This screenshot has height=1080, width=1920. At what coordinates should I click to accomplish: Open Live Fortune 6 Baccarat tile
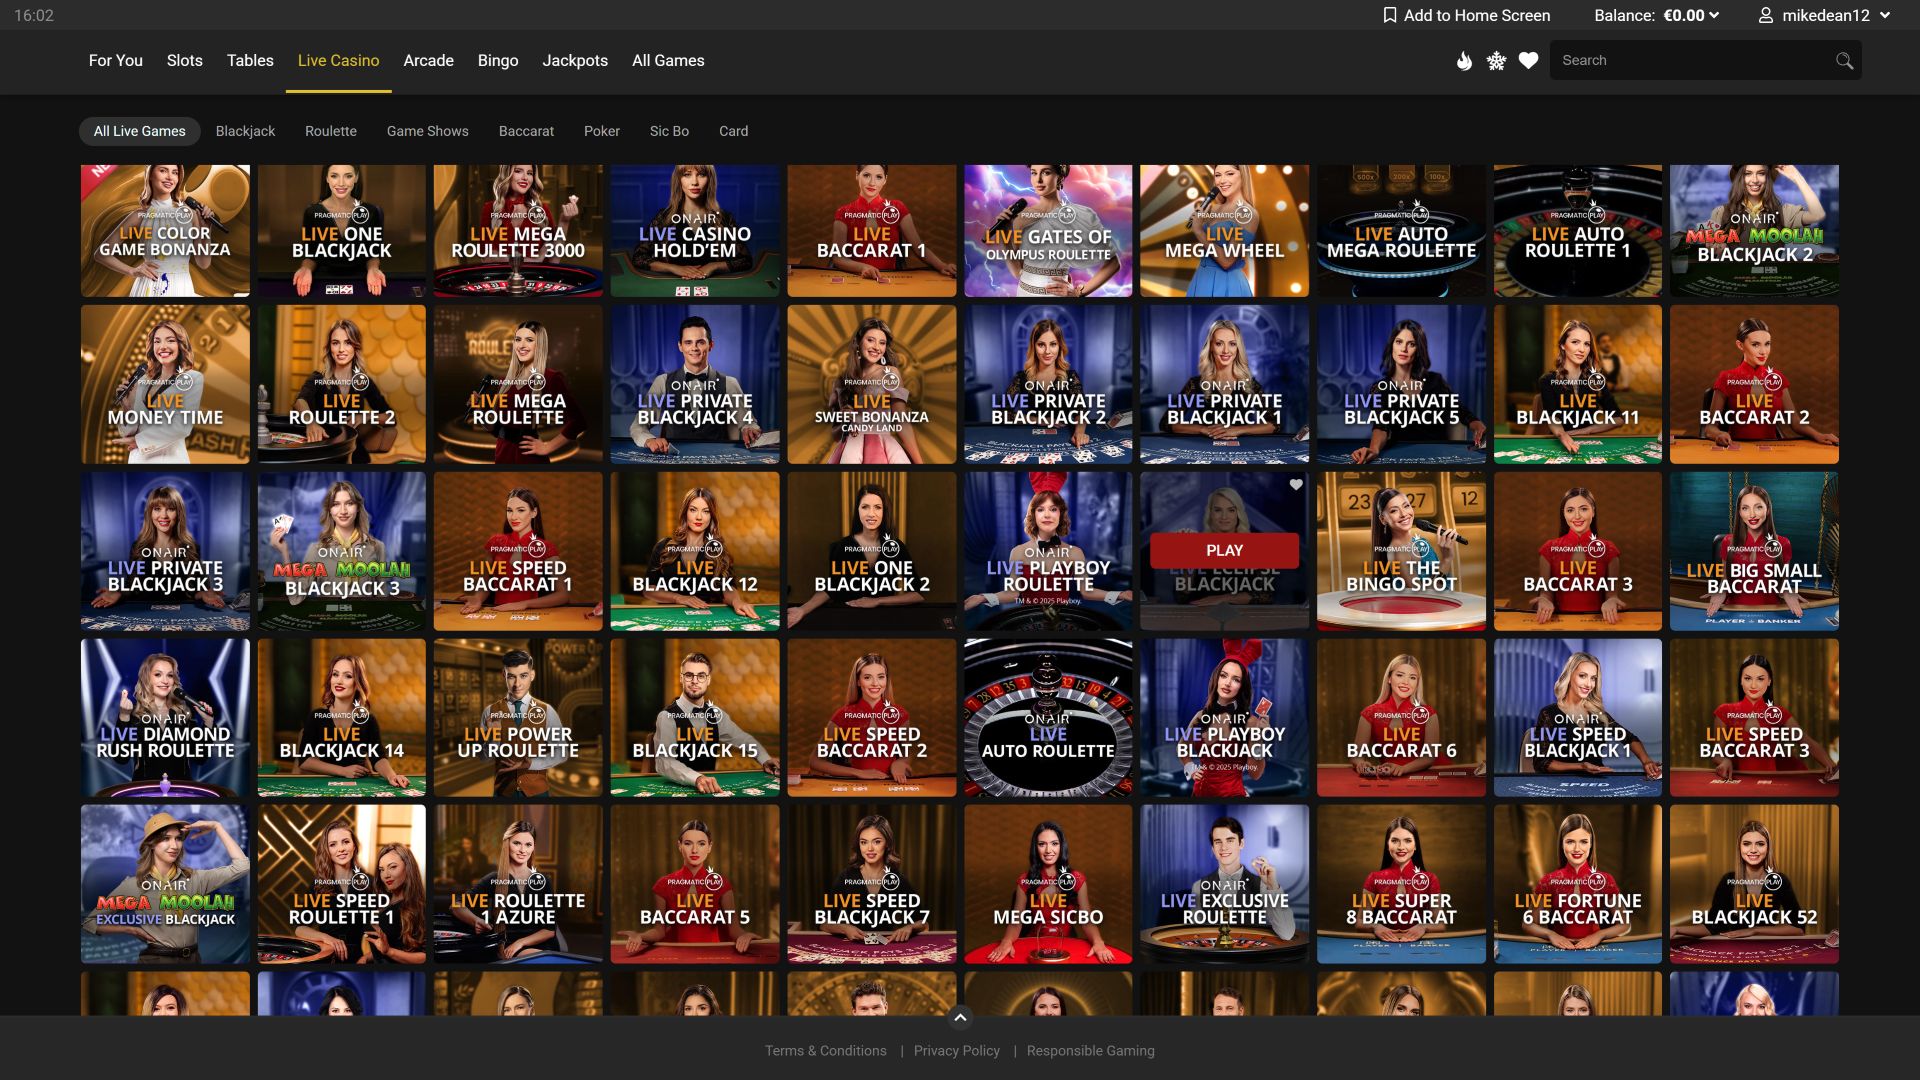tap(1578, 884)
